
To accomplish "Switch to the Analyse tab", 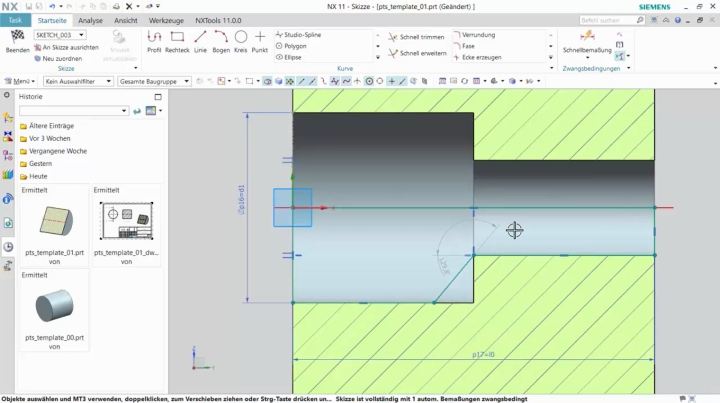I will [90, 20].
